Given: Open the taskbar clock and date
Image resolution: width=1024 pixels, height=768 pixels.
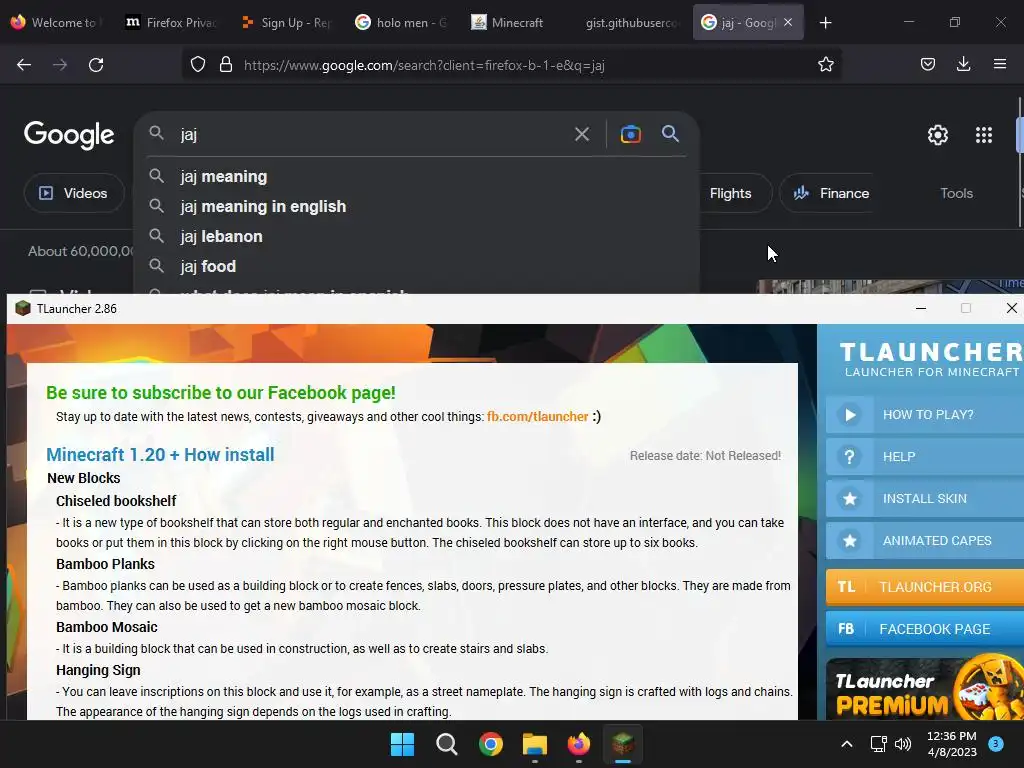Looking at the screenshot, I should [952, 744].
